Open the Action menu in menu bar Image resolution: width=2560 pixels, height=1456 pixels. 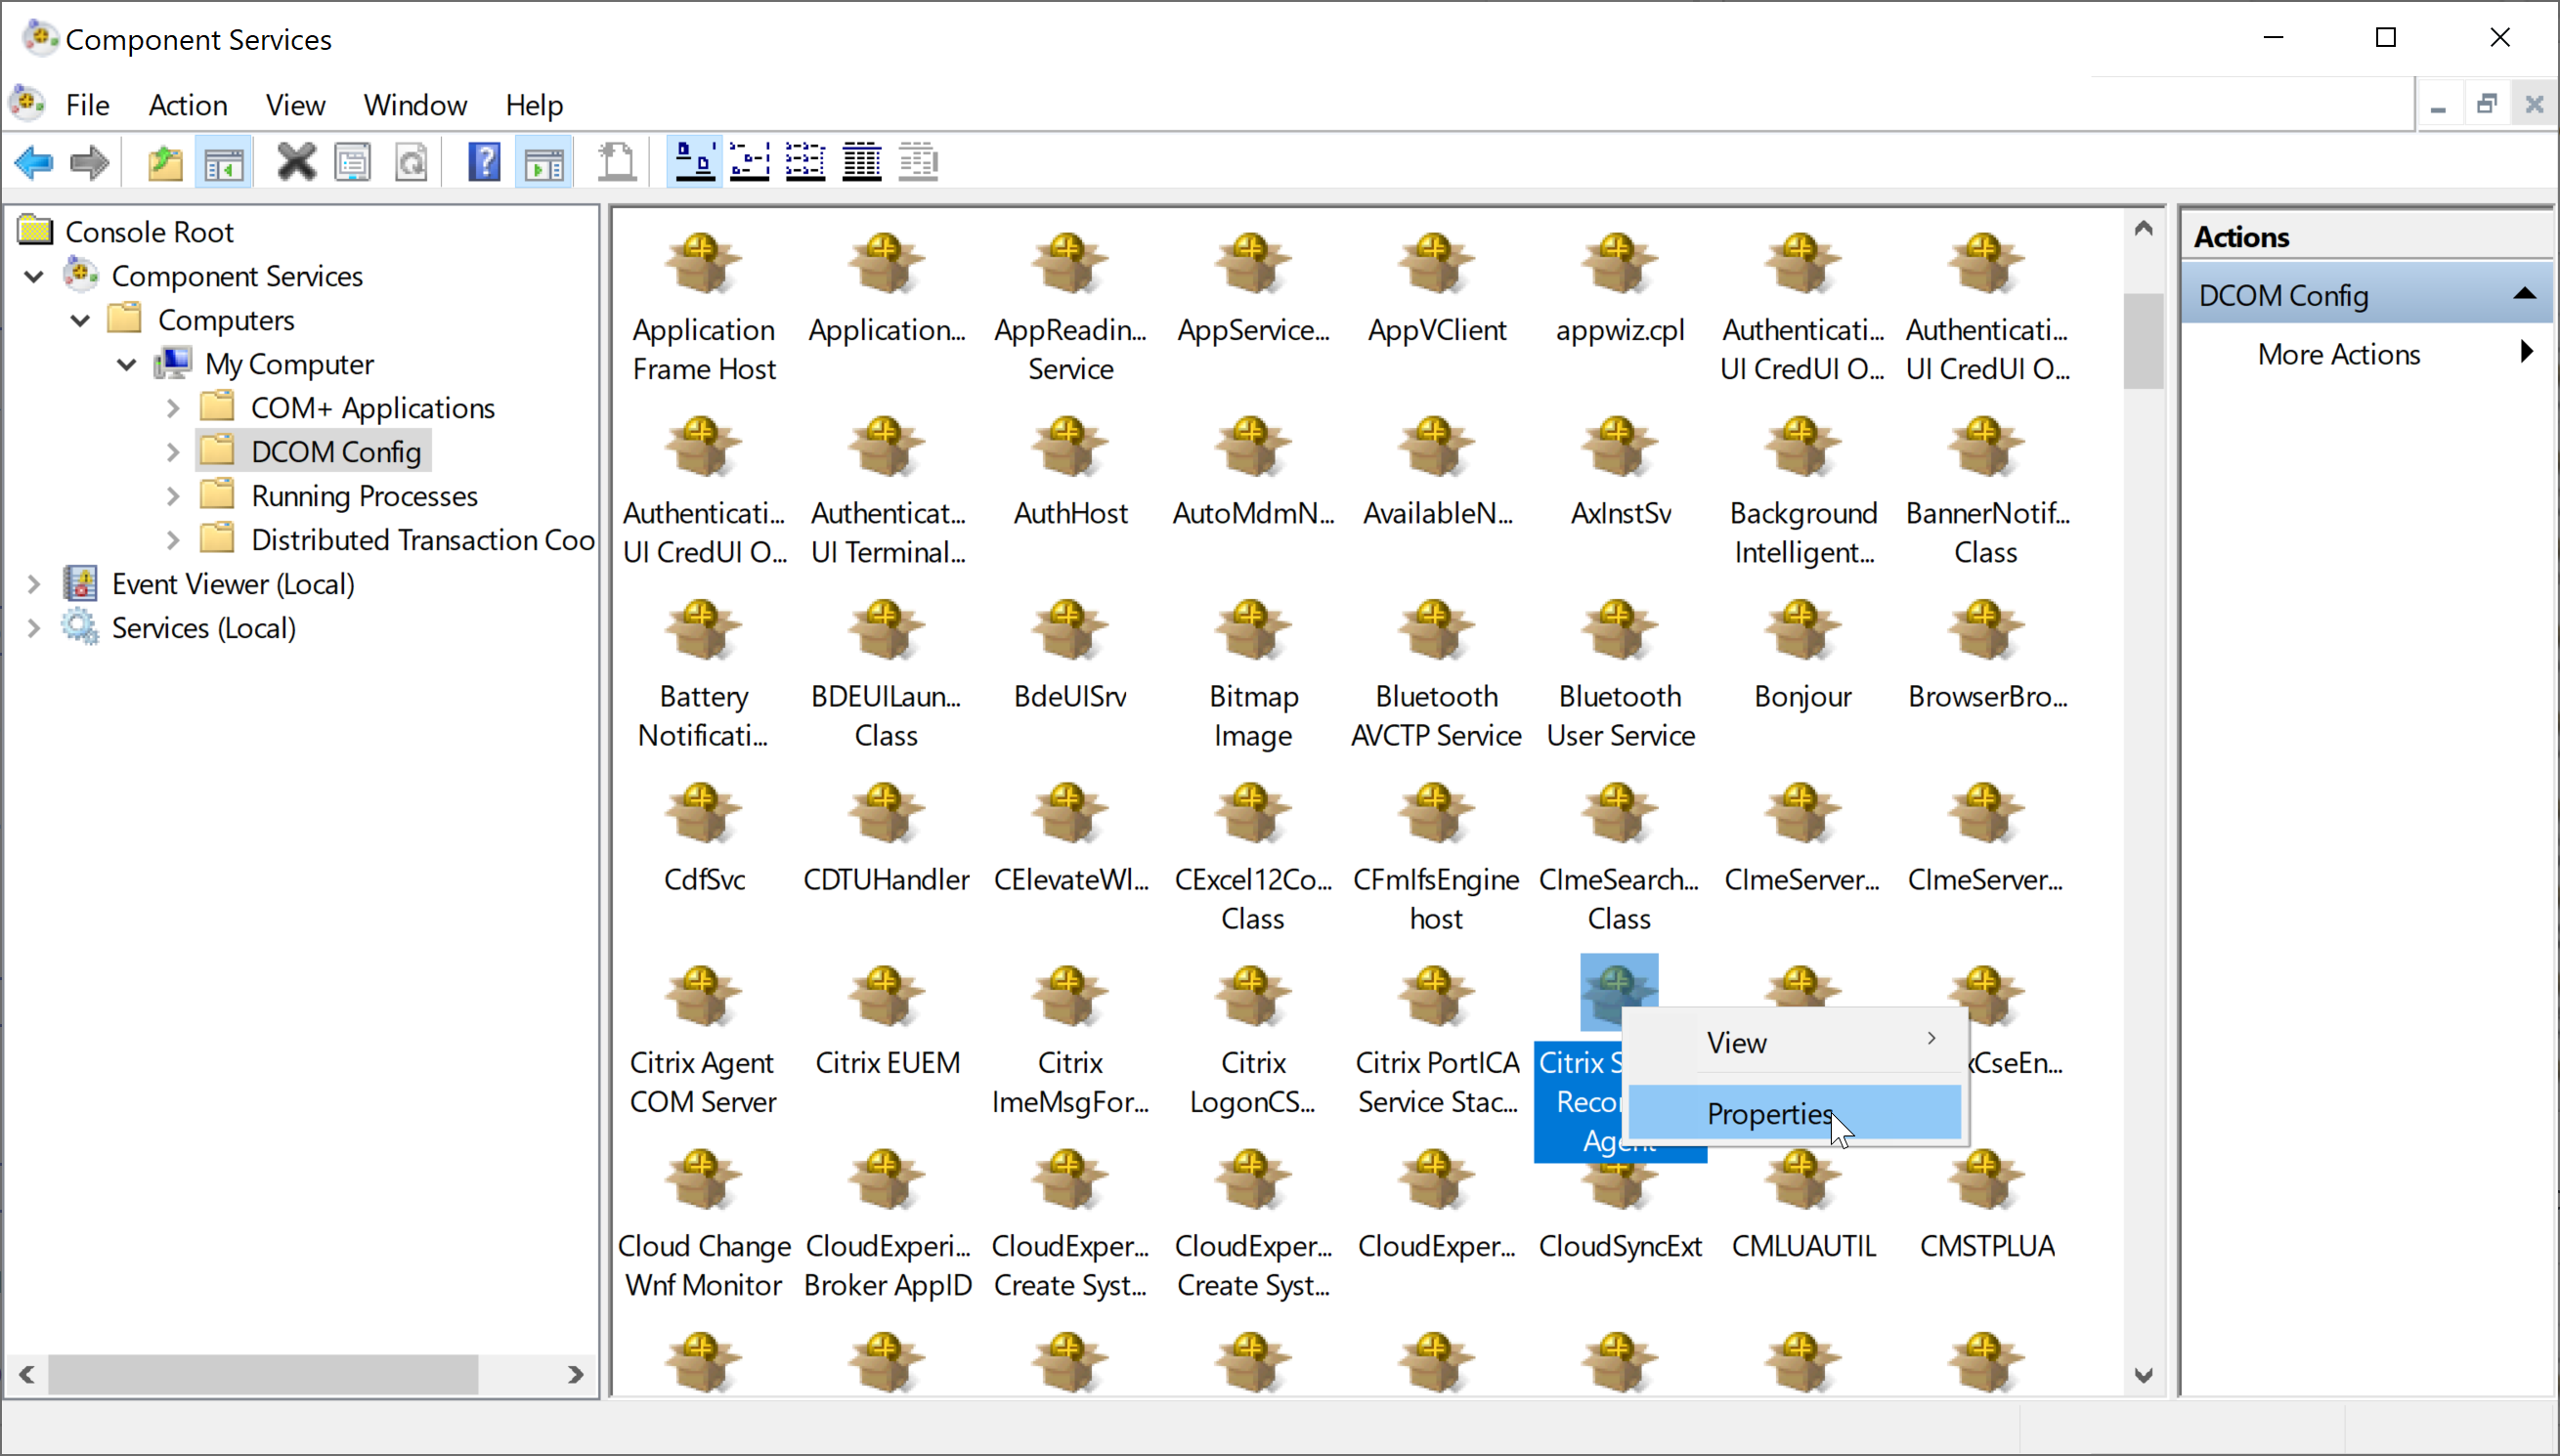188,106
